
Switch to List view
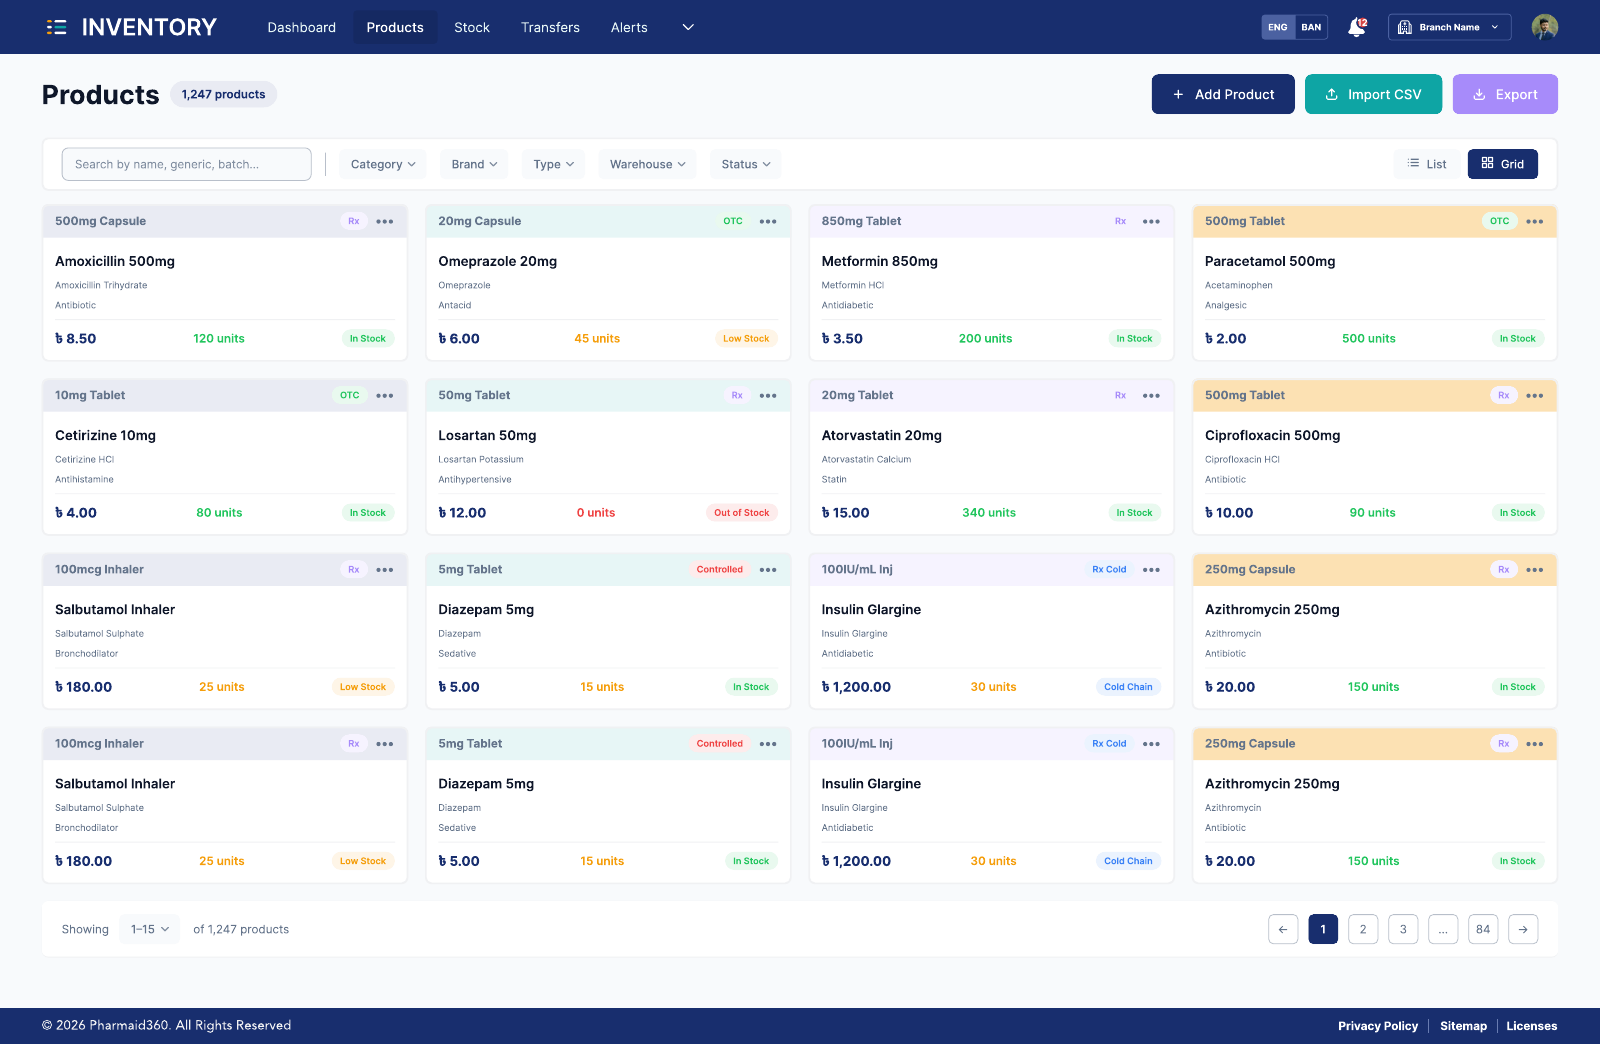coord(1427,164)
